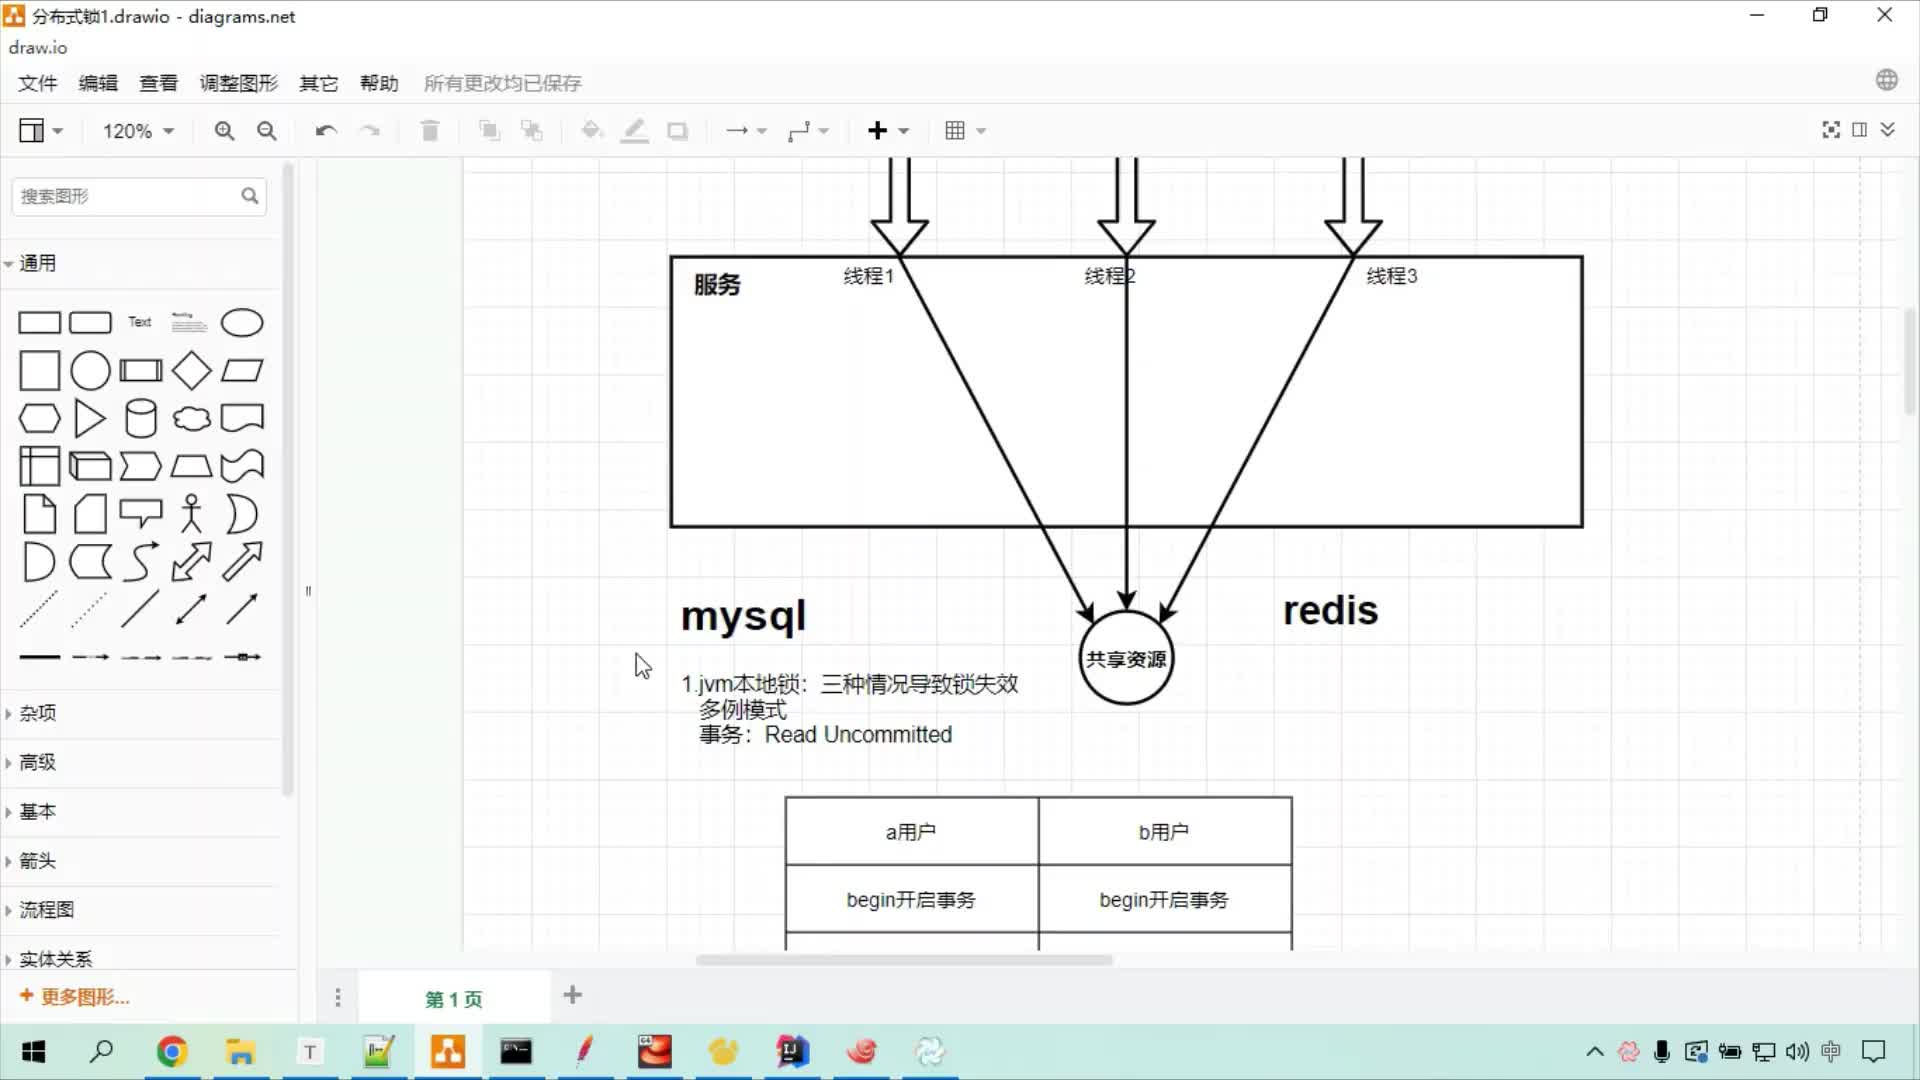
Task: Open Chrome from the taskbar
Action: (172, 1052)
